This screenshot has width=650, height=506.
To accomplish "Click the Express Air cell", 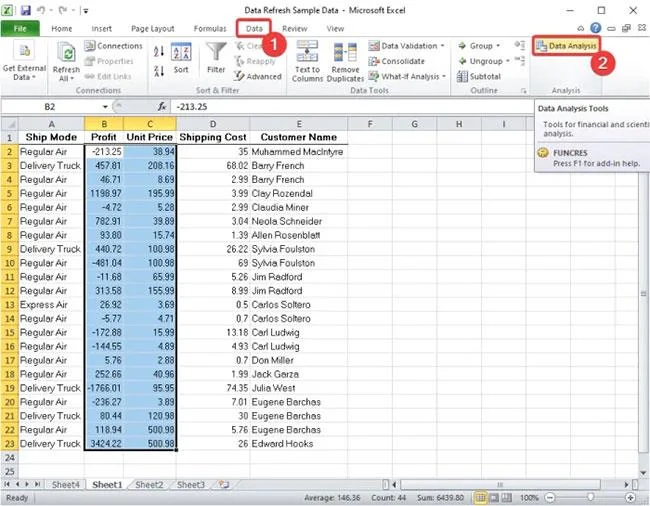I will pos(51,305).
